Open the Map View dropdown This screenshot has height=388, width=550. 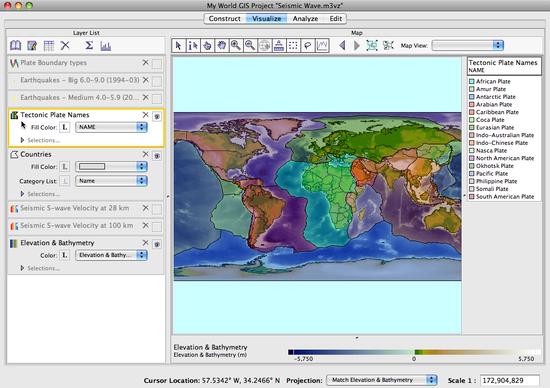tap(468, 45)
